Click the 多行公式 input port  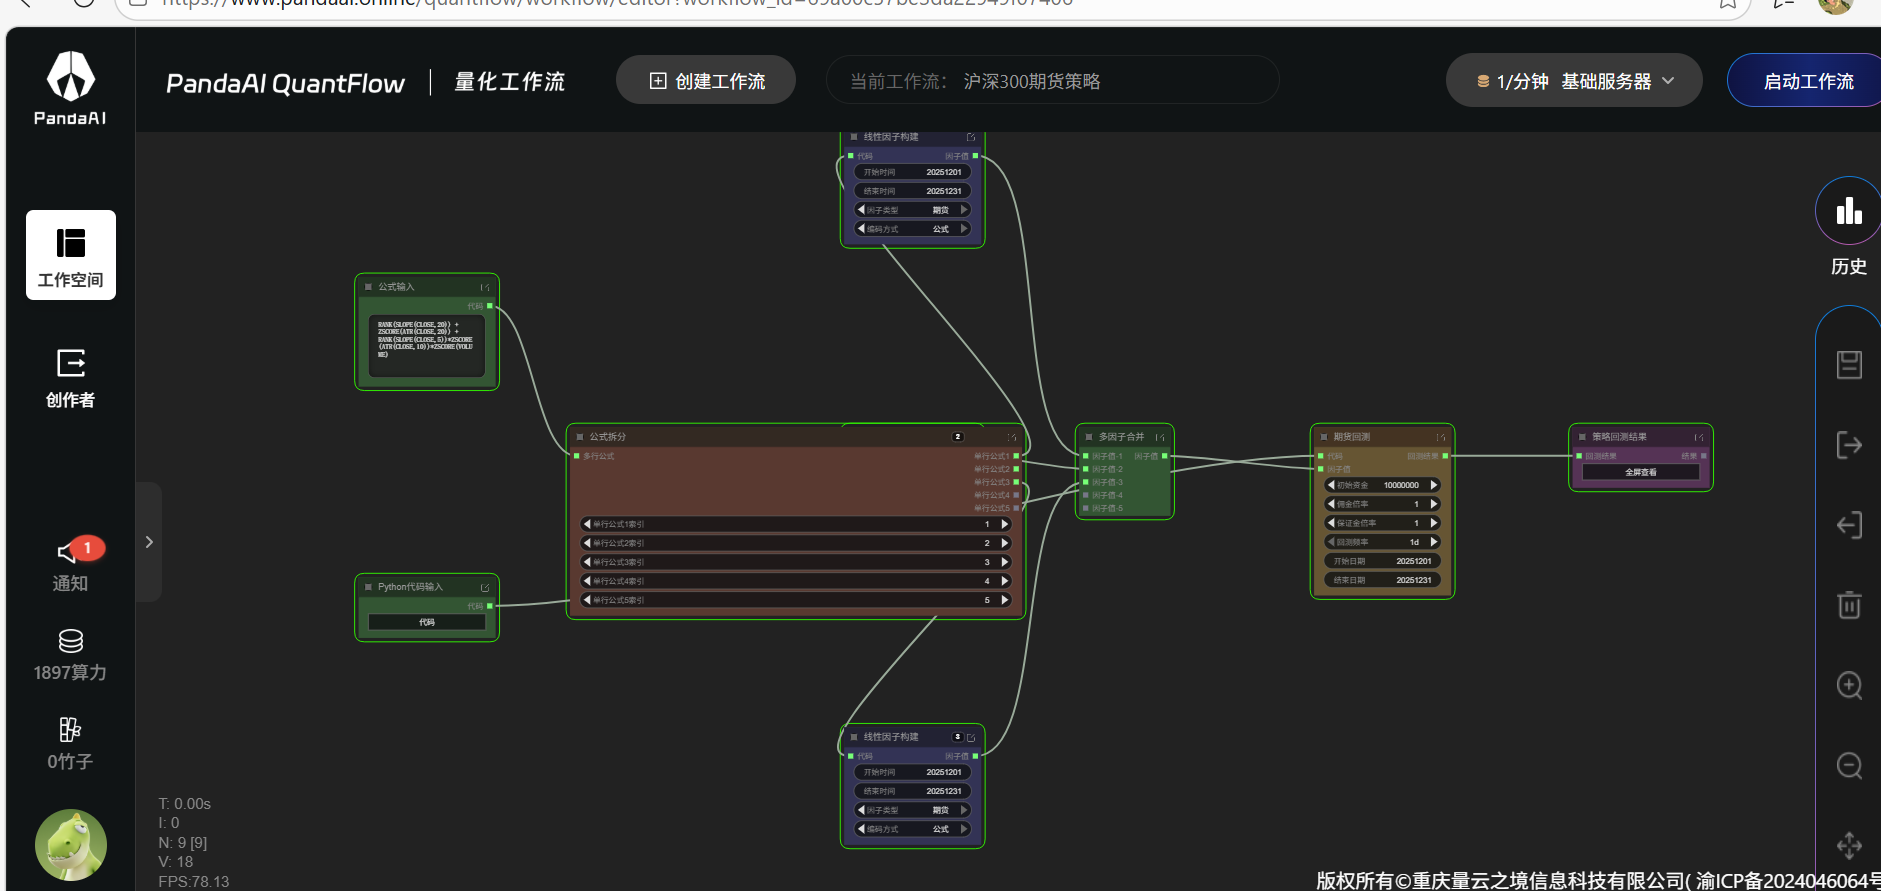(576, 456)
